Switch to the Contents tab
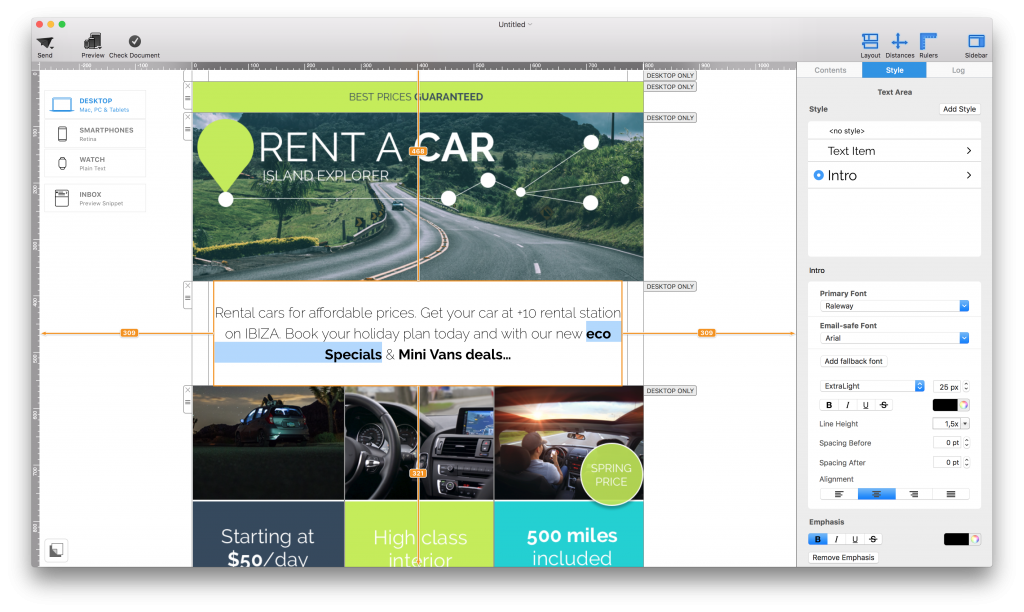Viewport: 1024px width, 612px height. 830,70
